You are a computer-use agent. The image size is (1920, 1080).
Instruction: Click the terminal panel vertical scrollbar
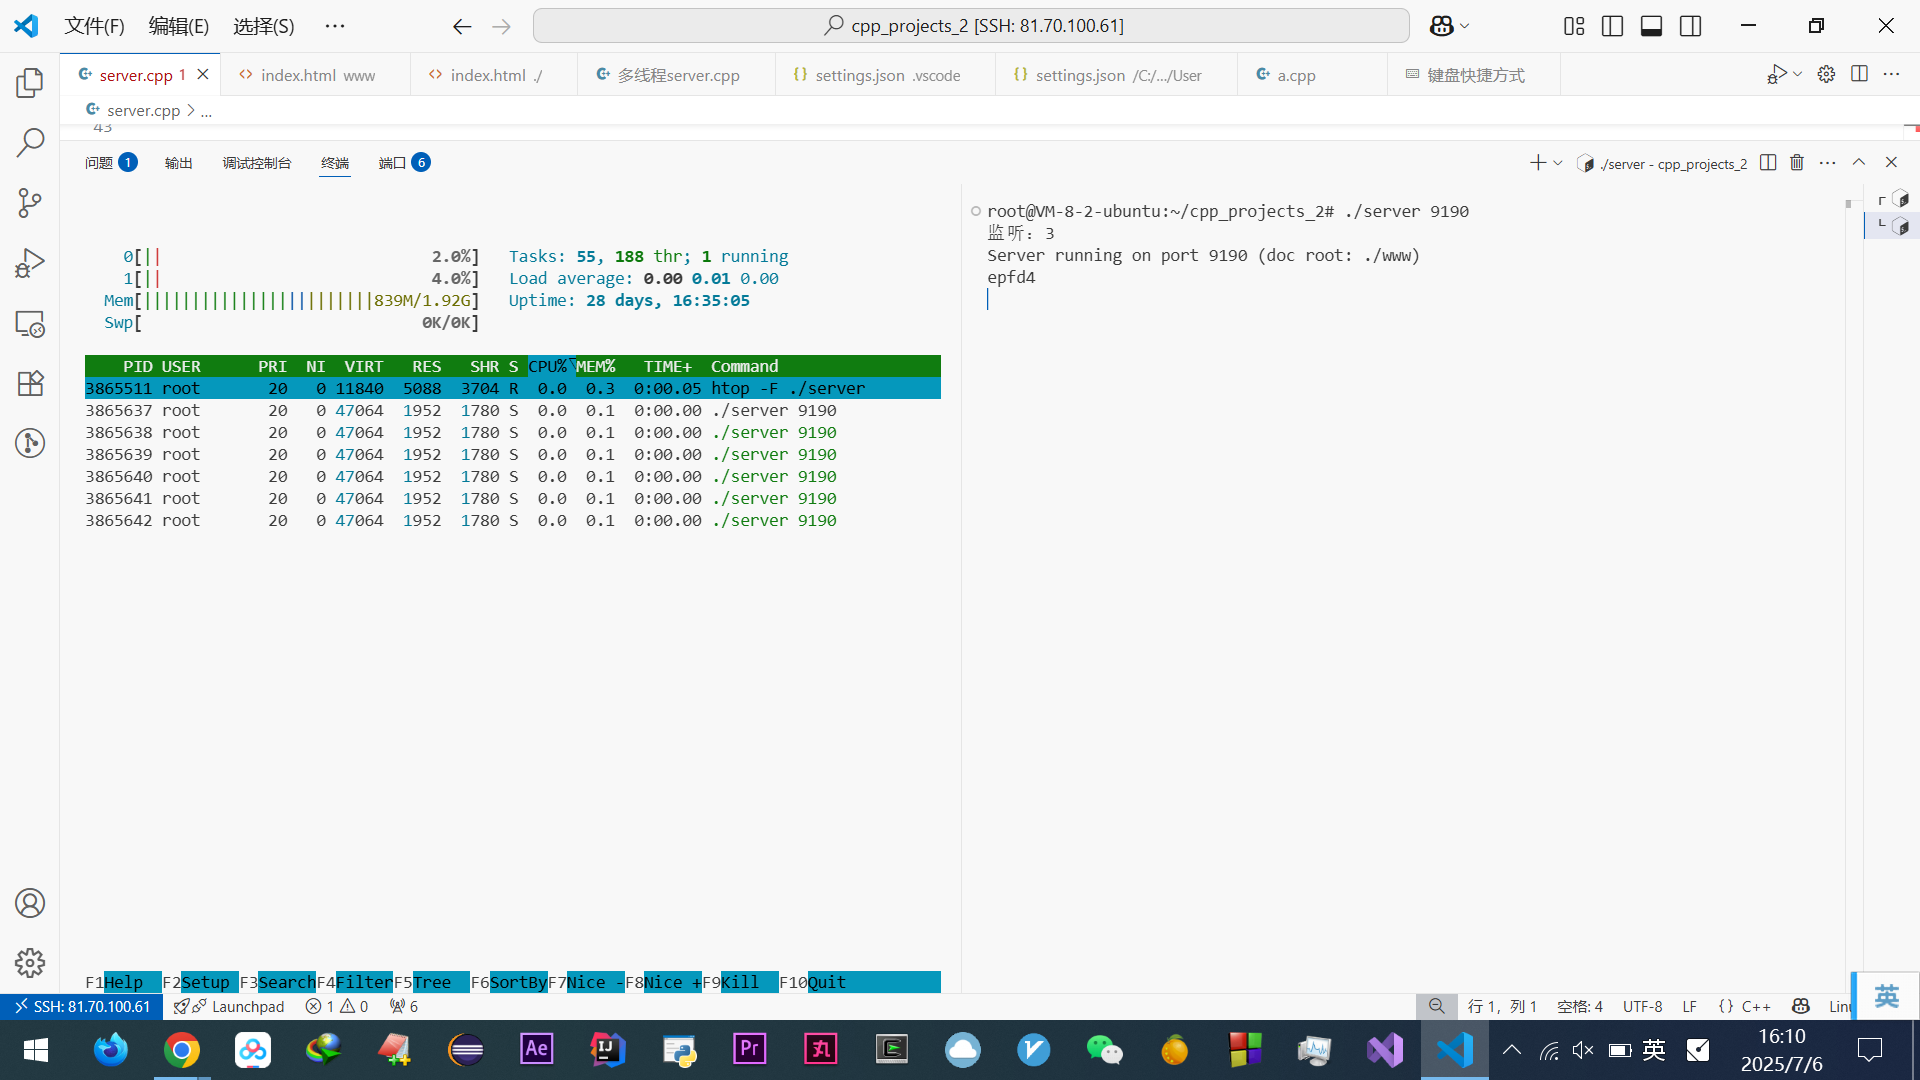1848,205
